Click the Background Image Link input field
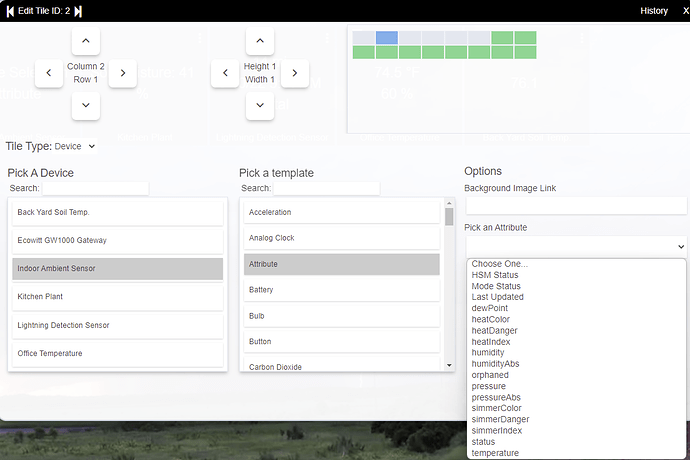This screenshot has height=460, width=690. point(576,205)
